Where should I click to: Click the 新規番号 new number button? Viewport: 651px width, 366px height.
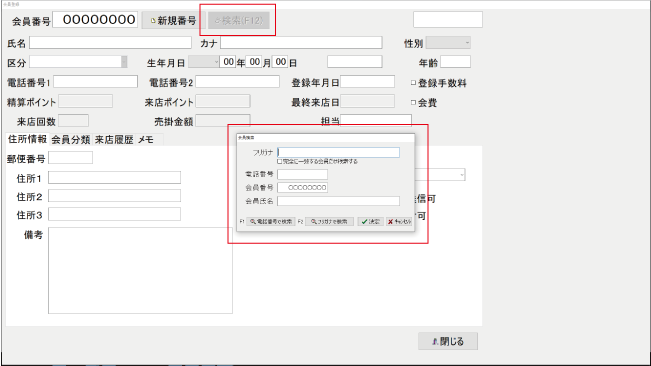tap(174, 20)
